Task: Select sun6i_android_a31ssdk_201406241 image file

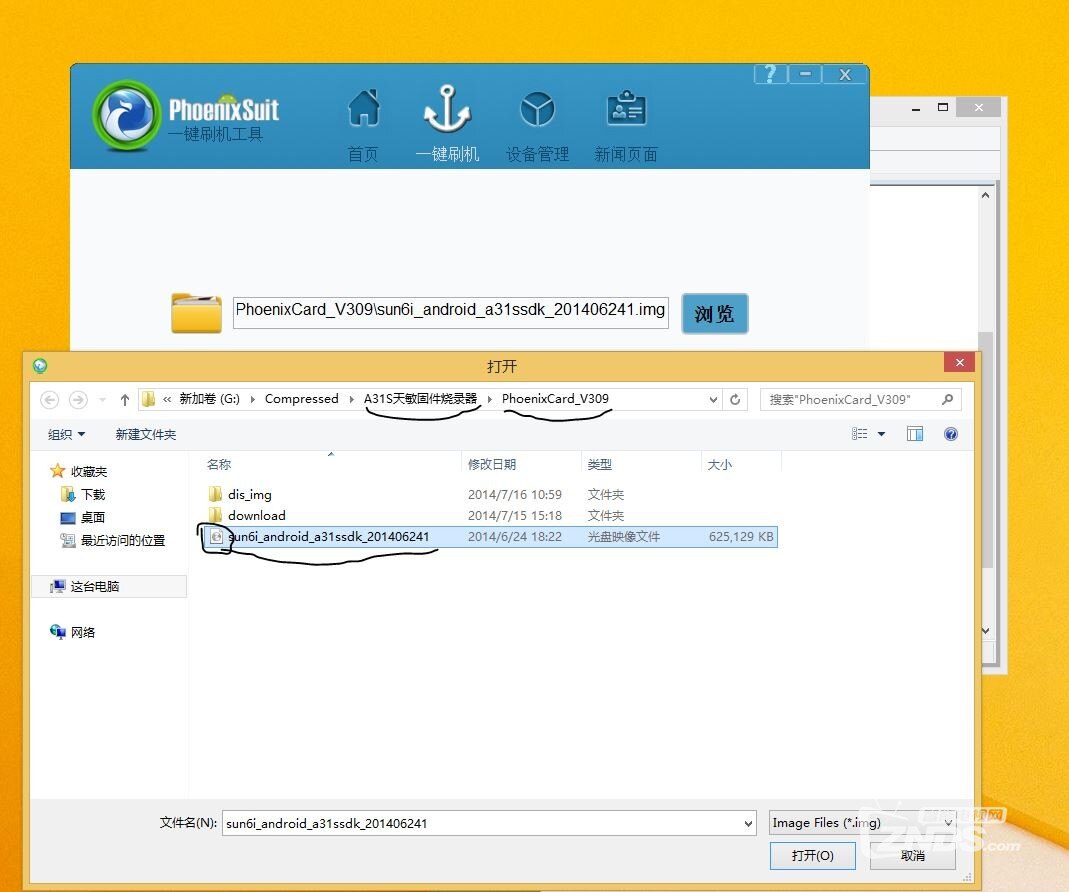Action: 490,537
